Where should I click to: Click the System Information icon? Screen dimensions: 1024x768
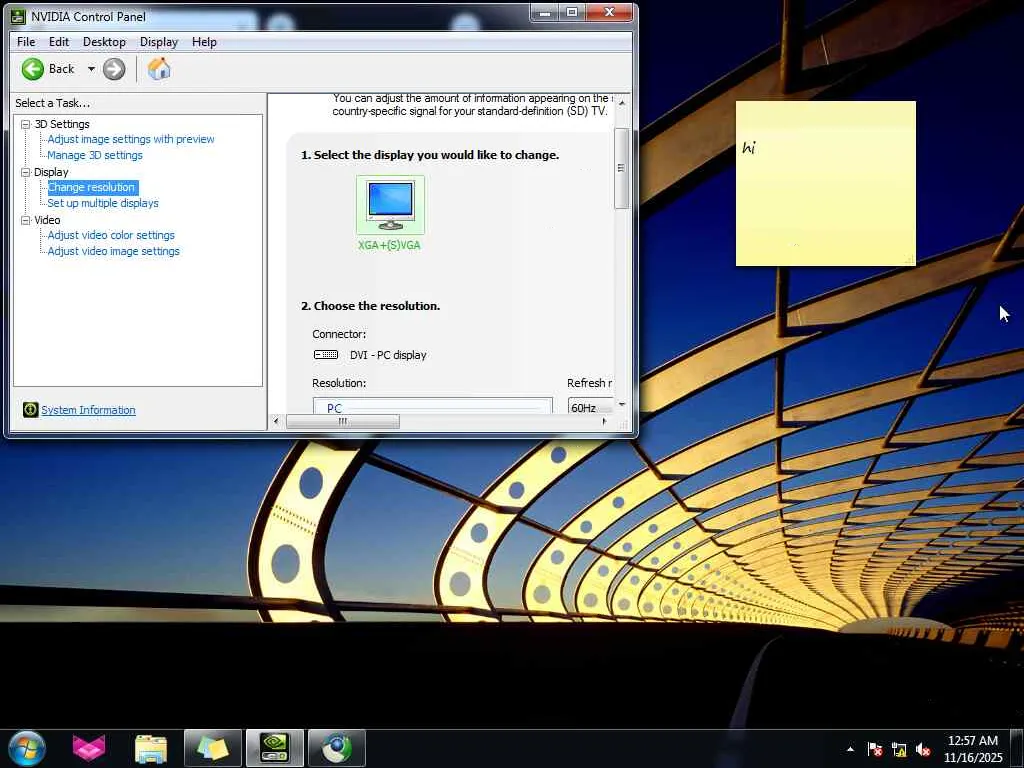tap(30, 409)
